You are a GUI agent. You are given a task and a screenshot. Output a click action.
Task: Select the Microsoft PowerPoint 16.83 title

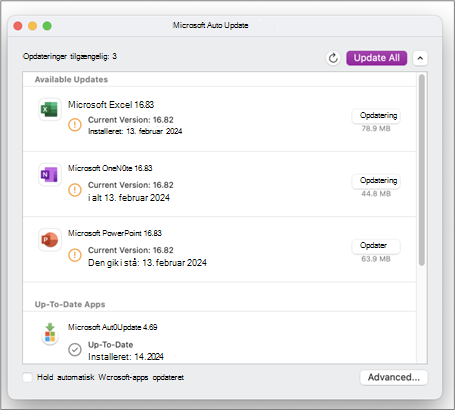[x=115, y=233]
